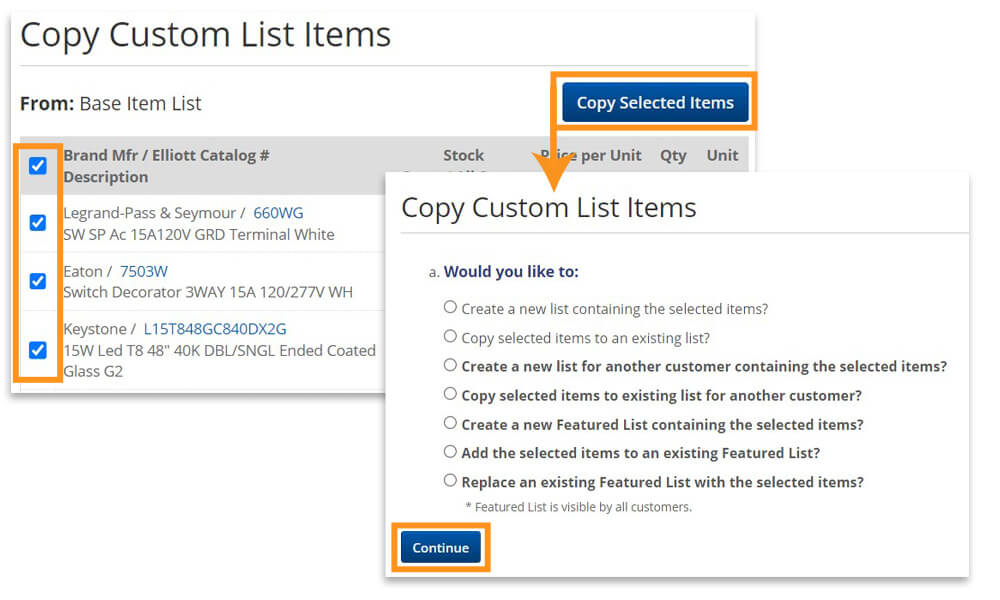
Task: Click the 'Qty' column header
Action: 673,156
